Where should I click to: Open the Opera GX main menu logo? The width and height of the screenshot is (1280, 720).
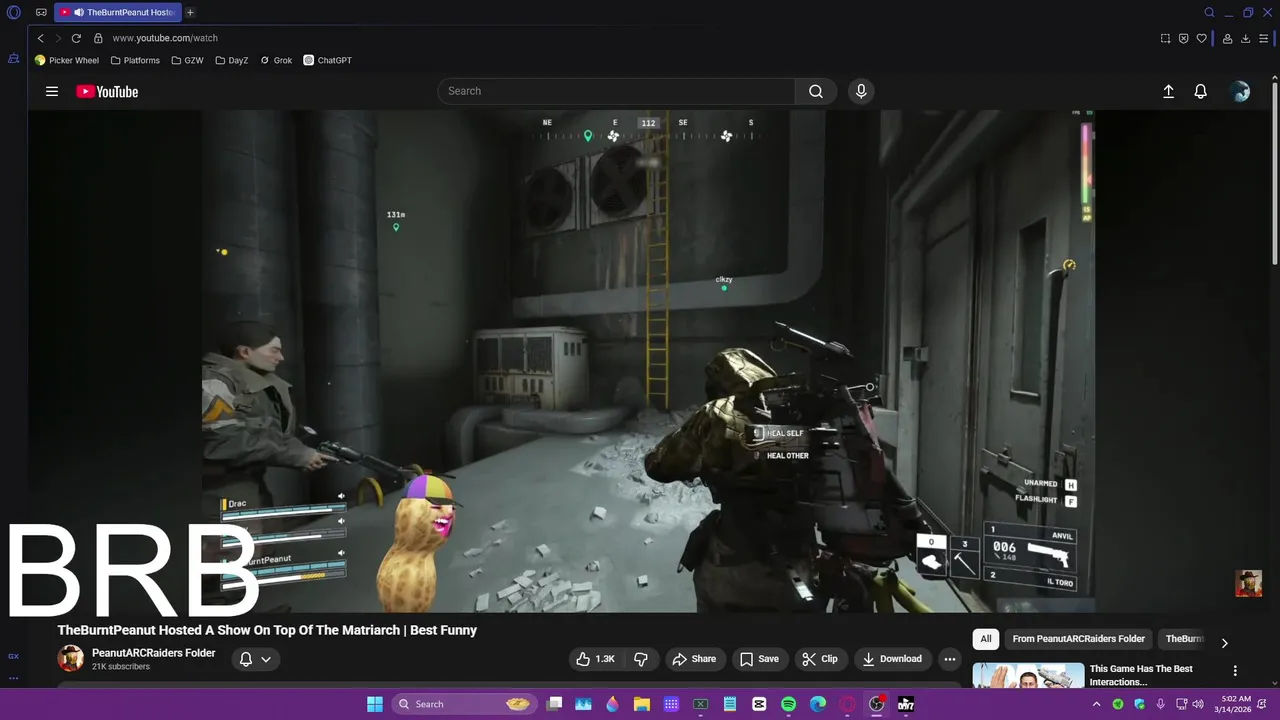[x=14, y=13]
